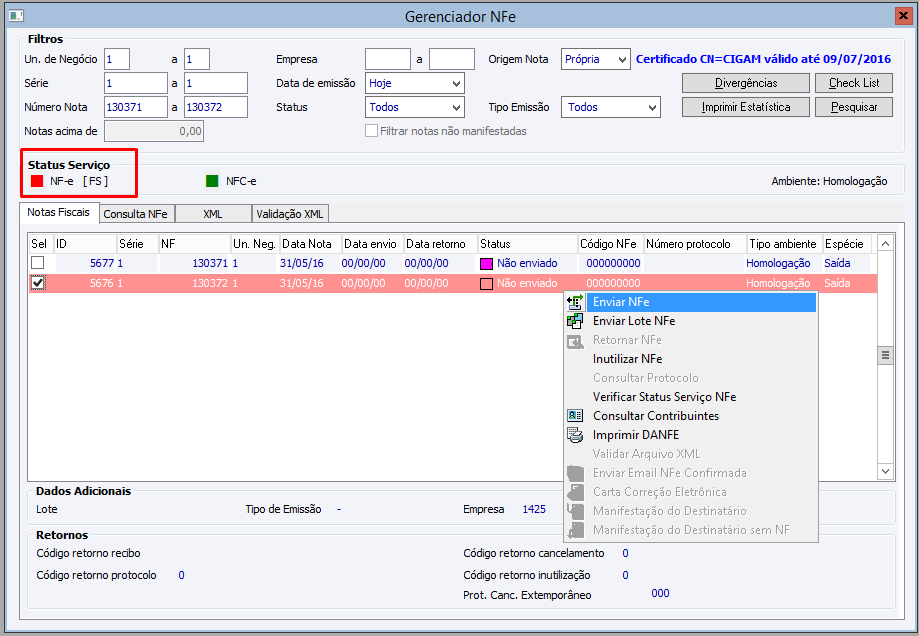Click the starting Série field
The image size is (919, 636).
click(x=136, y=83)
